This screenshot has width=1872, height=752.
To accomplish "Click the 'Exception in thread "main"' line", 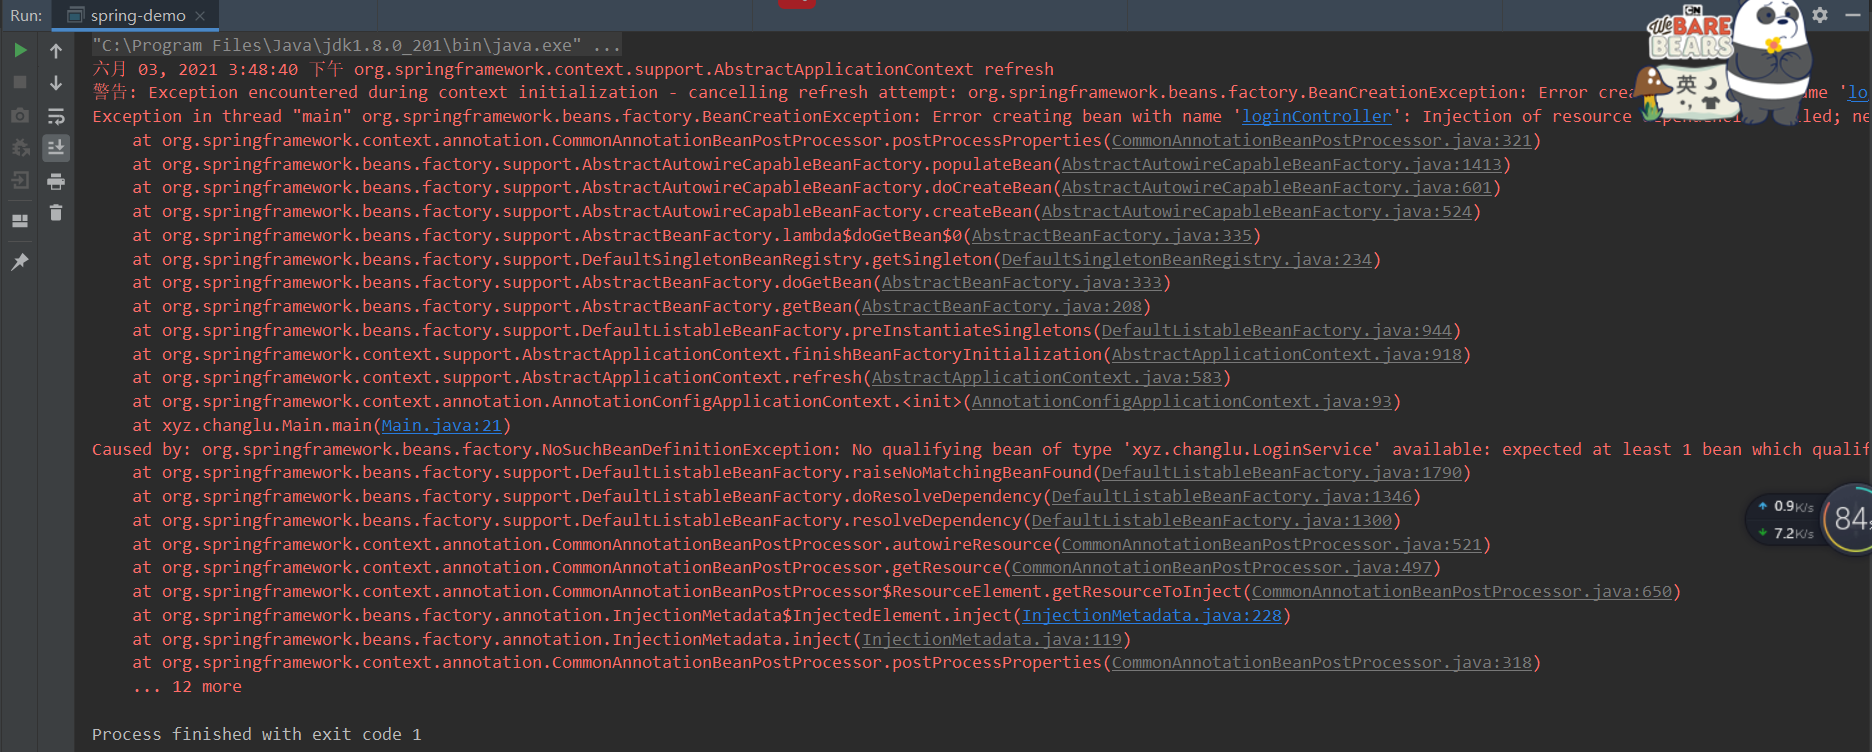I will (980, 116).
